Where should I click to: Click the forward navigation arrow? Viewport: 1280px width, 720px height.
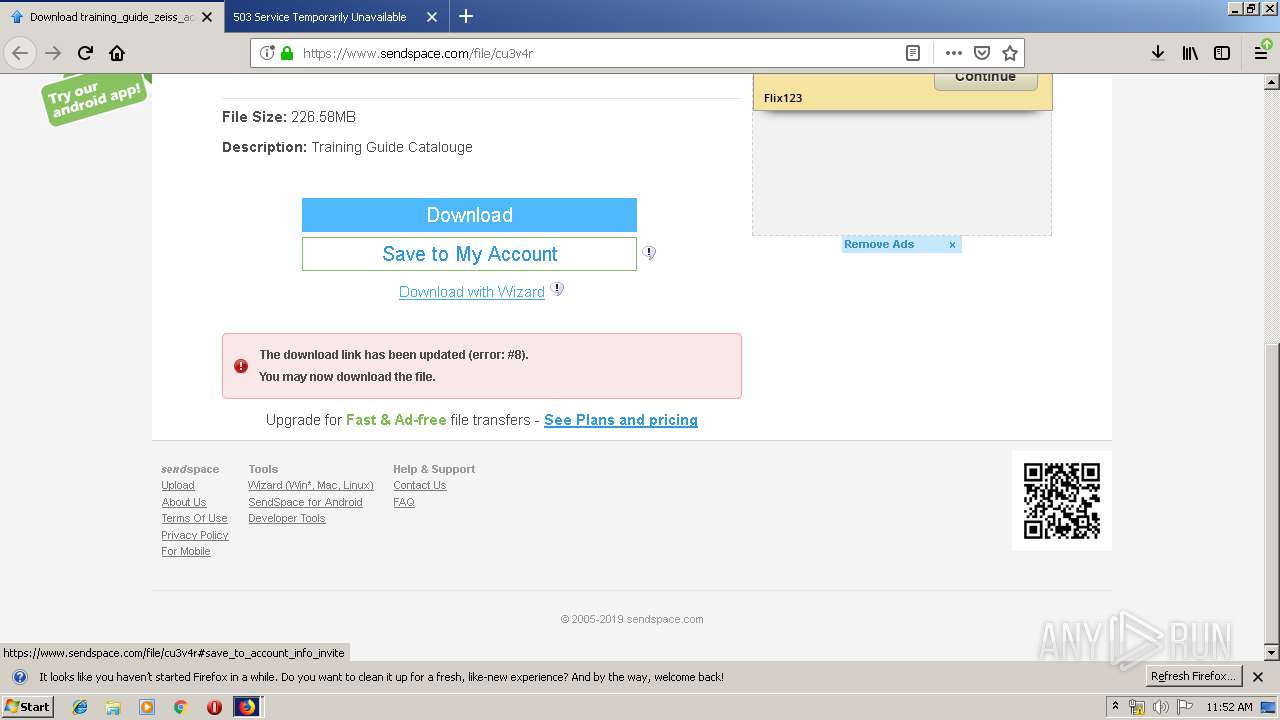[53, 53]
